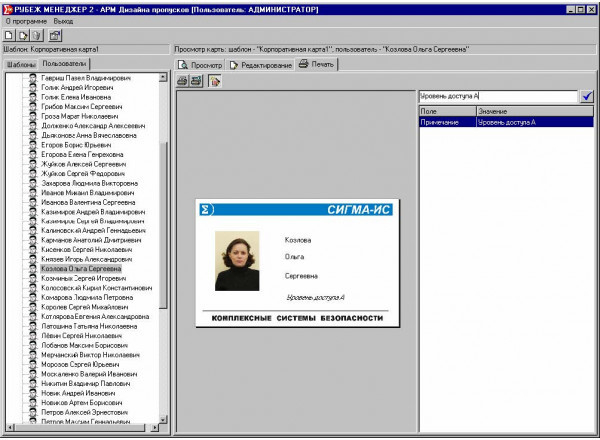
Task: Click the new template icon in toolbar
Action: (x=8, y=34)
